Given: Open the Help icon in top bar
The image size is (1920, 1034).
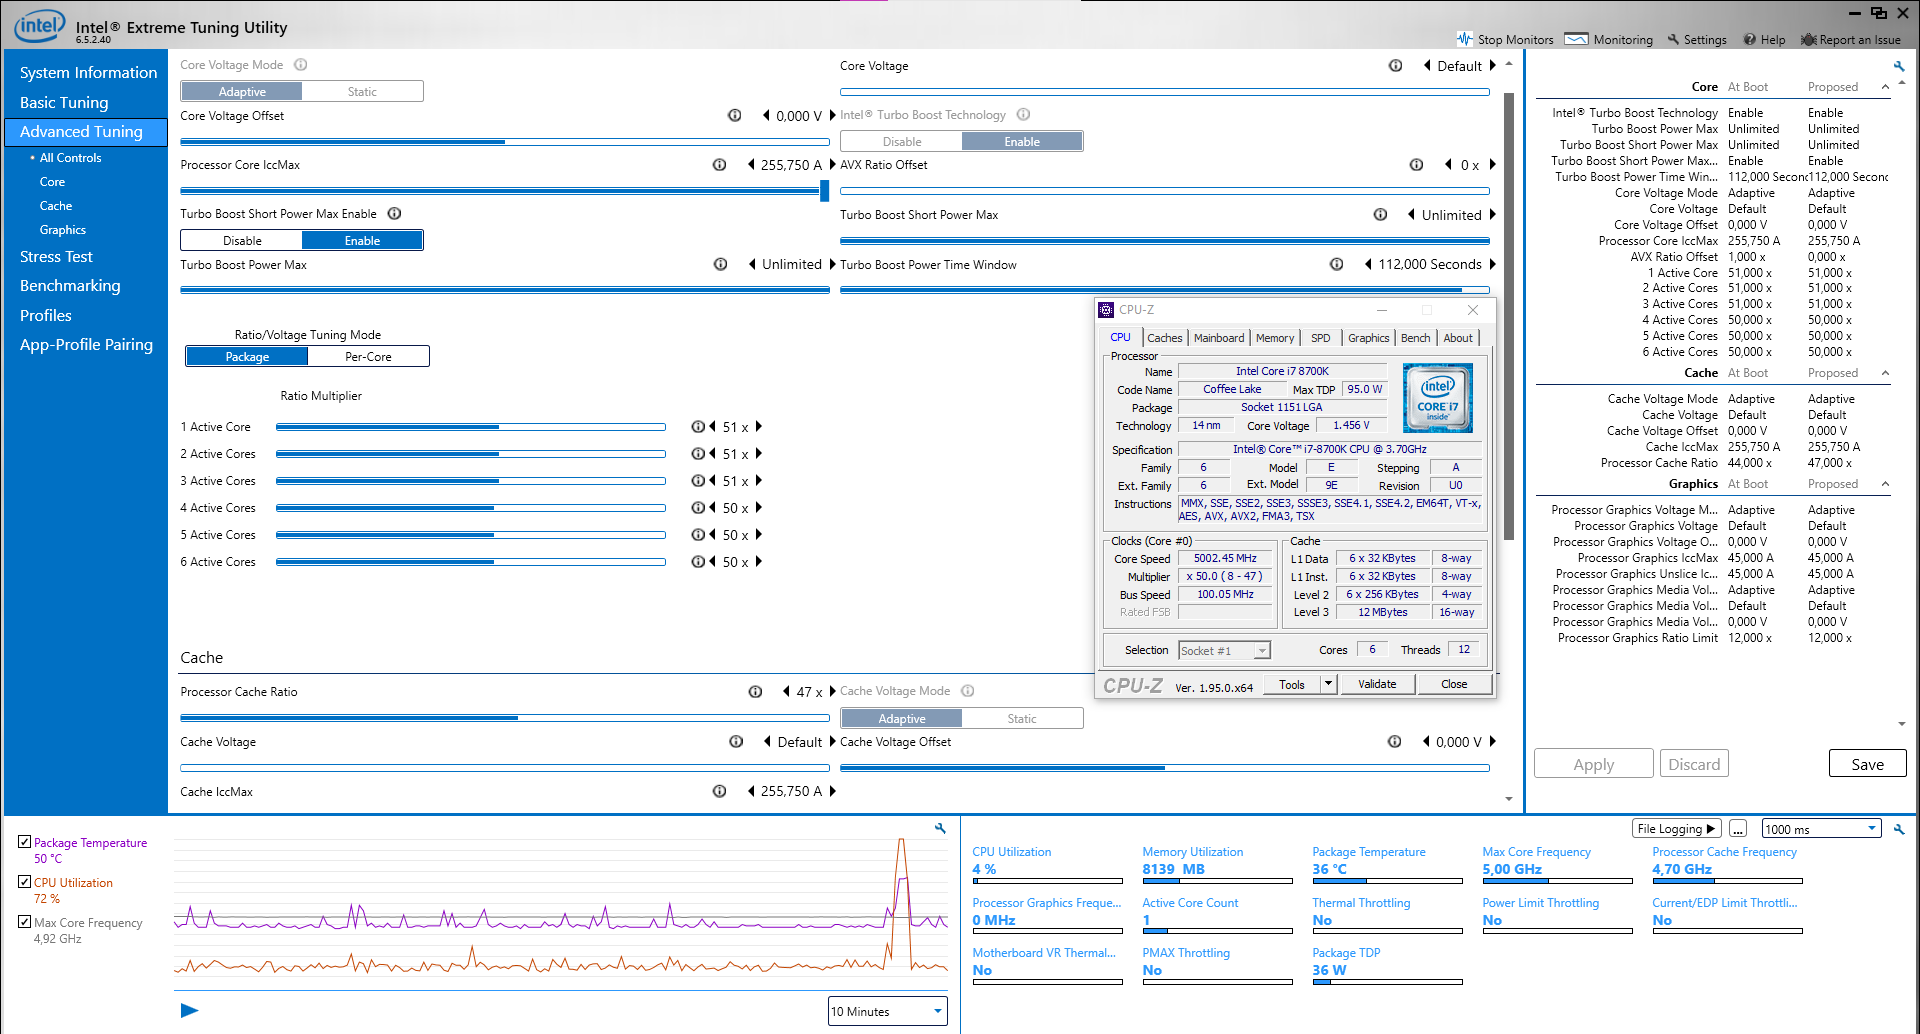Looking at the screenshot, I should 1749,40.
